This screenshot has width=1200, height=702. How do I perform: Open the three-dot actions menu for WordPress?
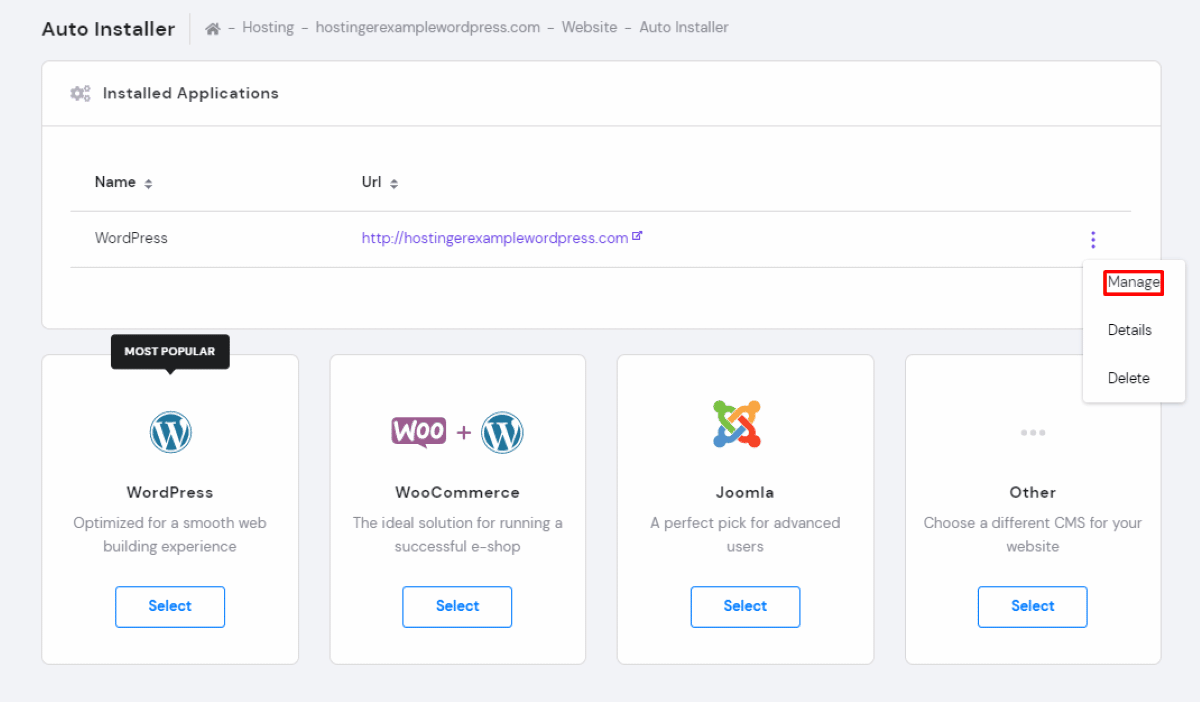tap(1092, 239)
